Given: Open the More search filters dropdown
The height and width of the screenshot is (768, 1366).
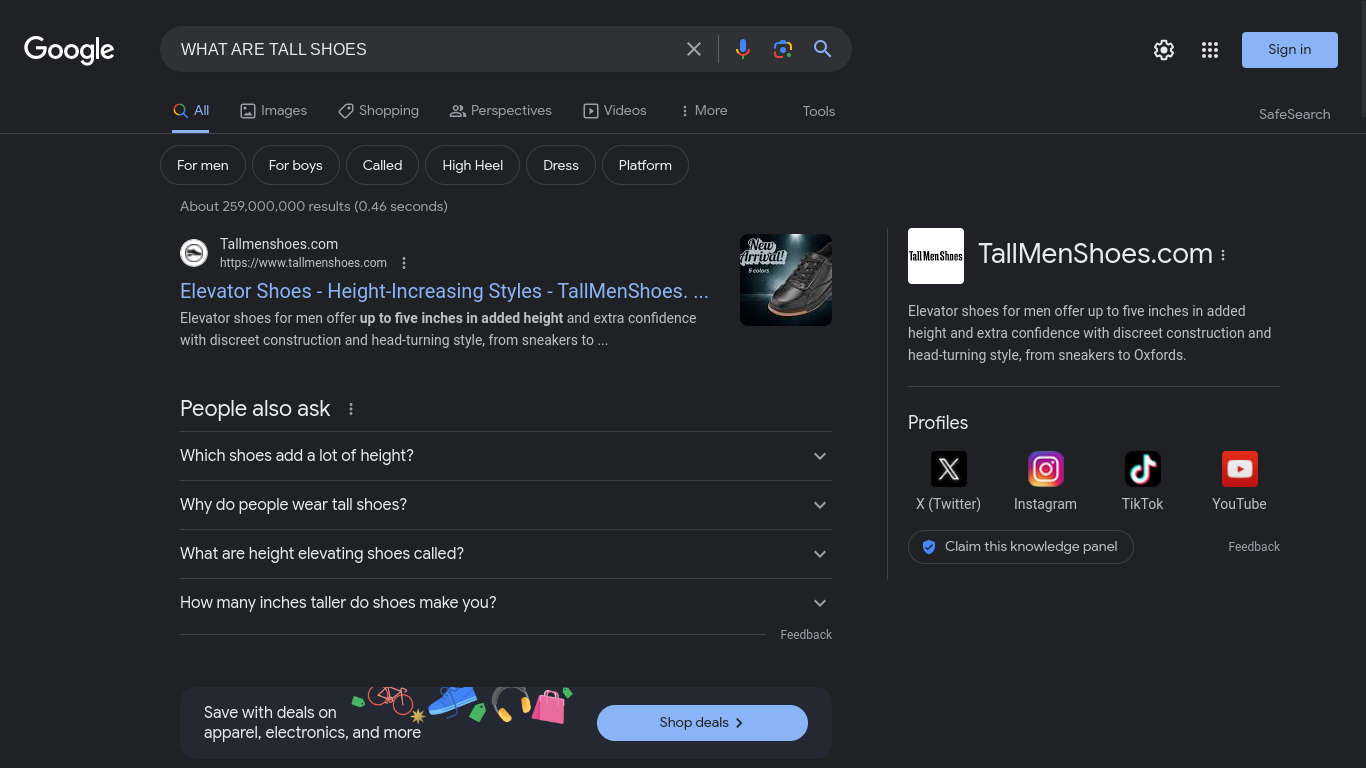Looking at the screenshot, I should click(x=703, y=111).
